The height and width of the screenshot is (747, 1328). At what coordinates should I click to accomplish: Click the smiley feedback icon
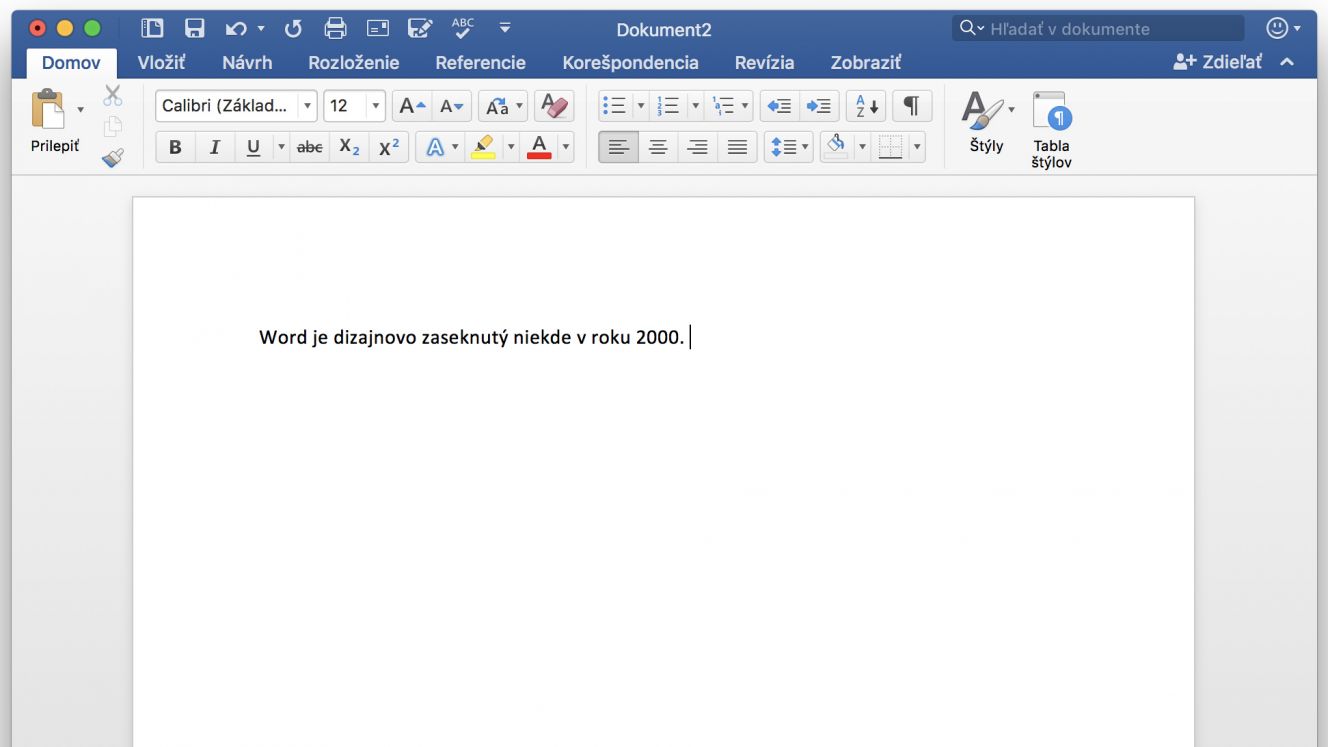pos(1277,28)
